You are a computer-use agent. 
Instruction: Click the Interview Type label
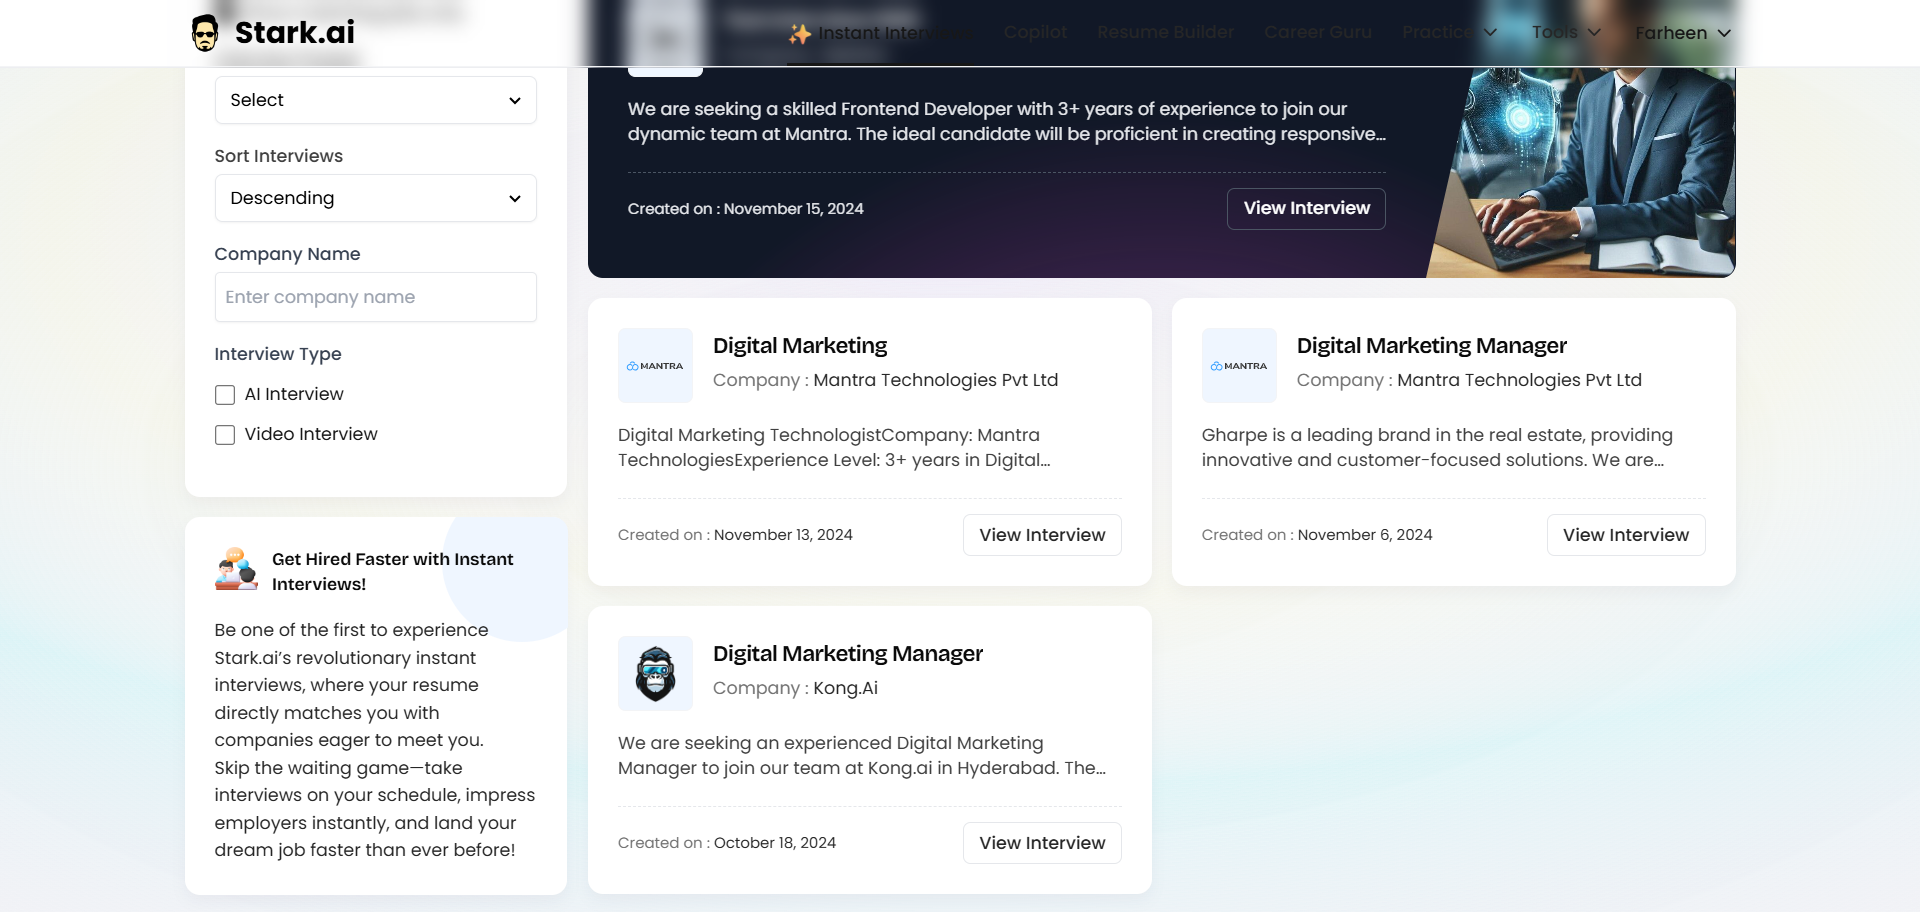tap(278, 354)
